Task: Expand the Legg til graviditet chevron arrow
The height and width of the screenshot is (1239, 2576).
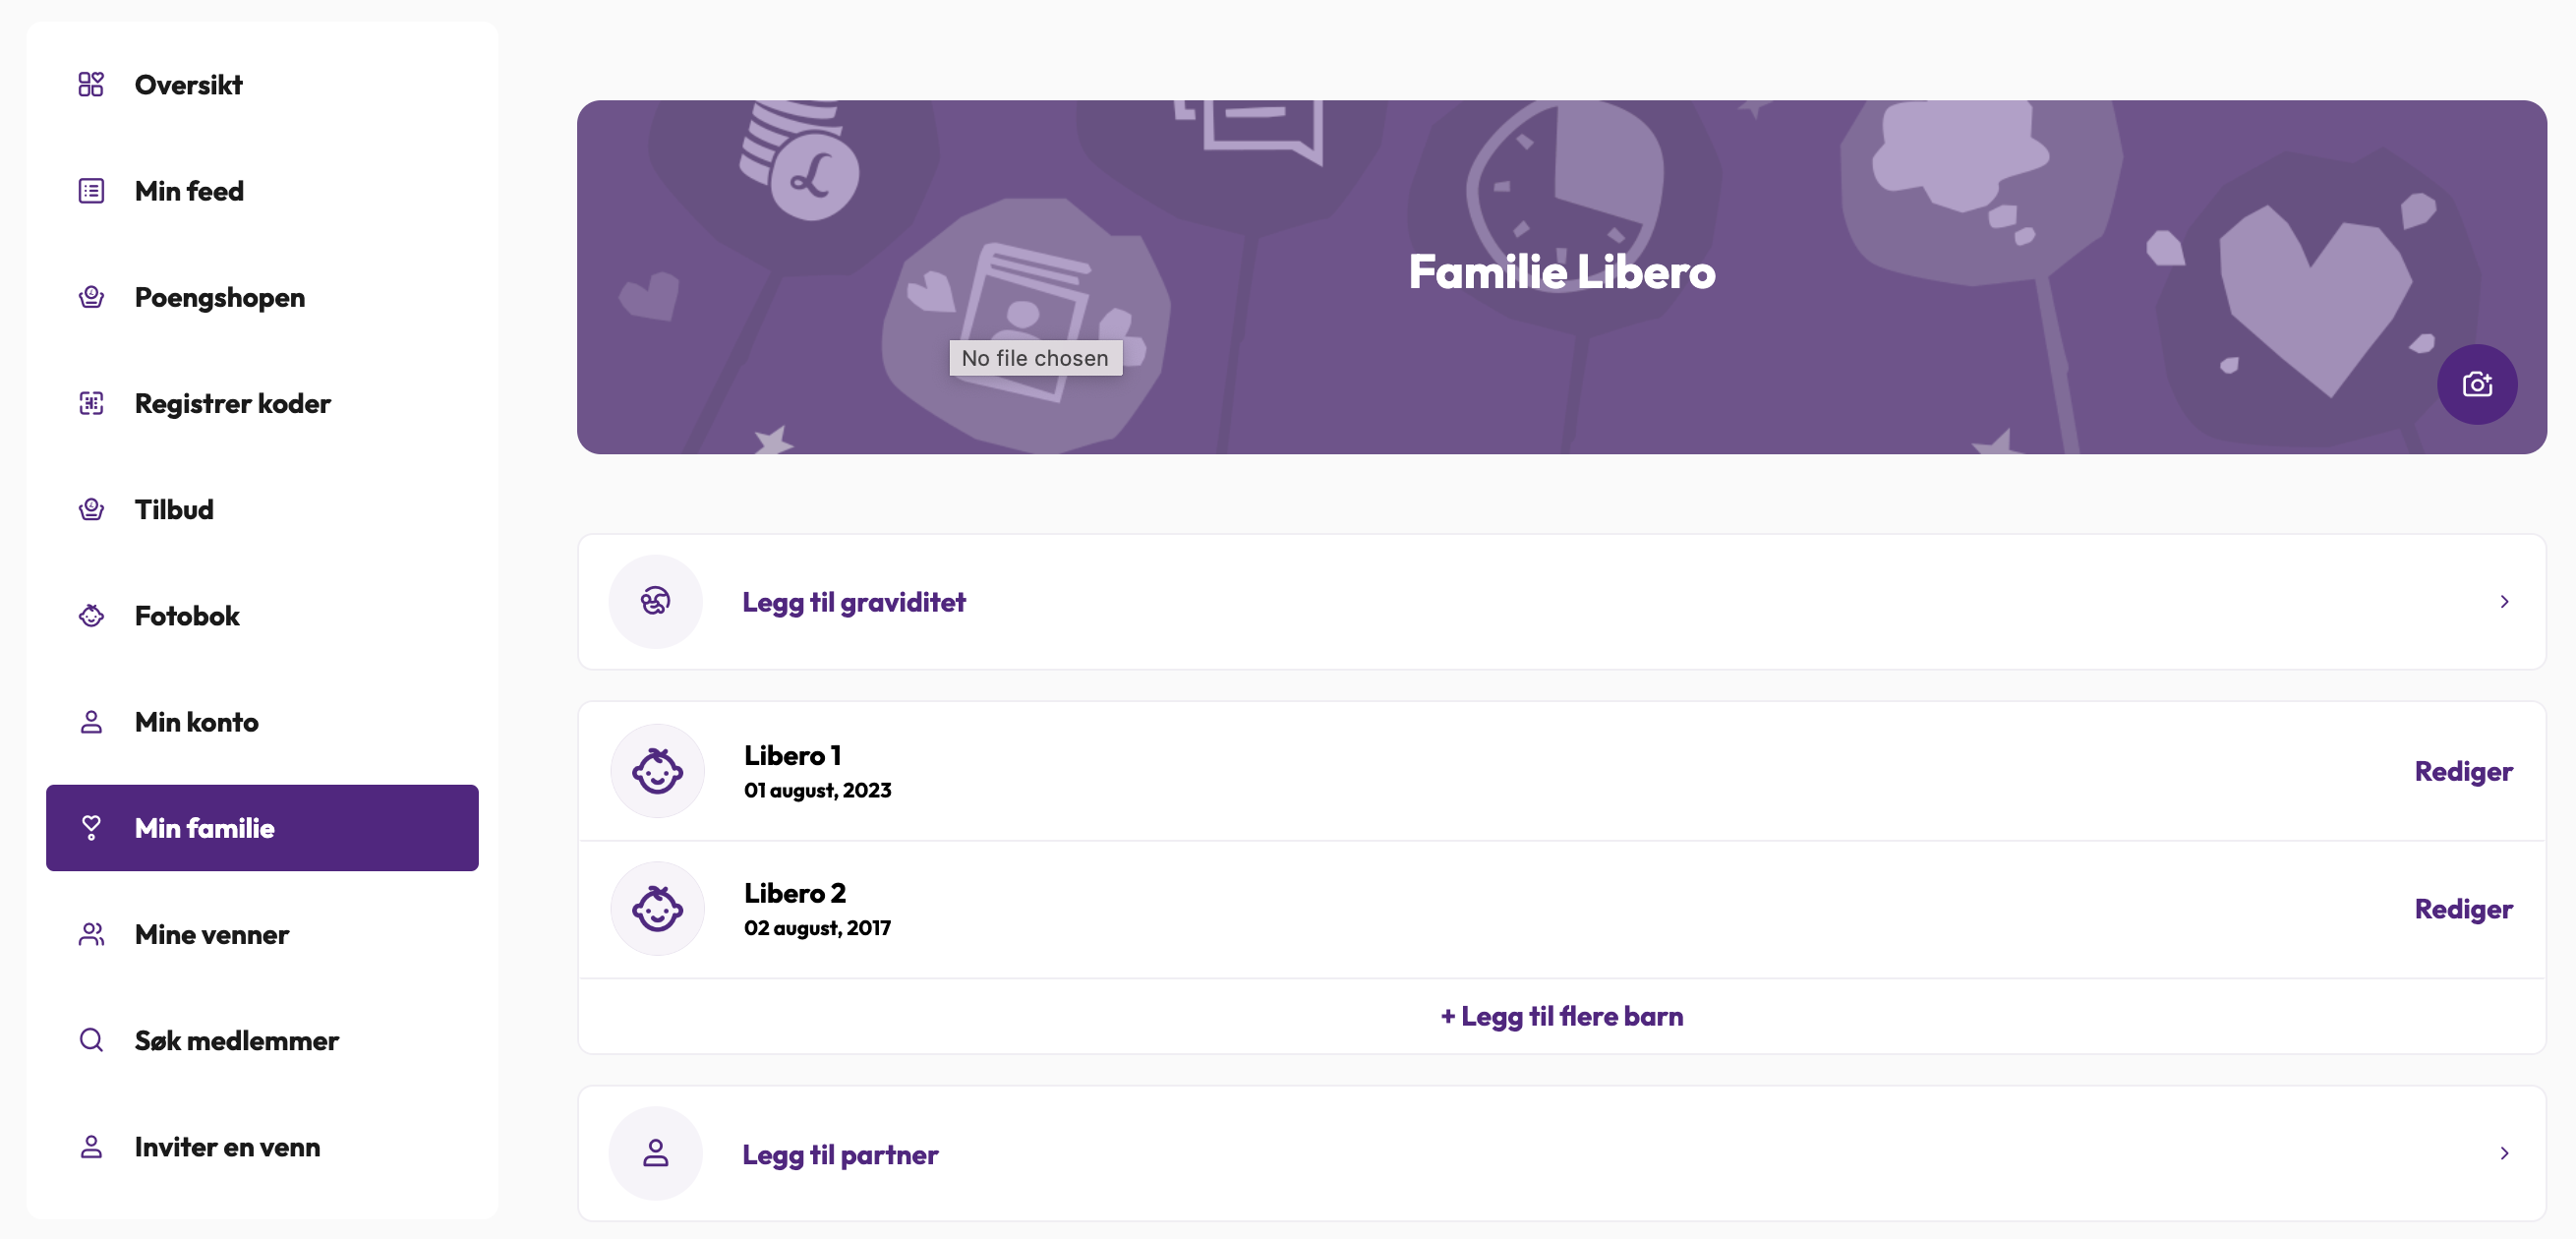Action: [x=2504, y=601]
